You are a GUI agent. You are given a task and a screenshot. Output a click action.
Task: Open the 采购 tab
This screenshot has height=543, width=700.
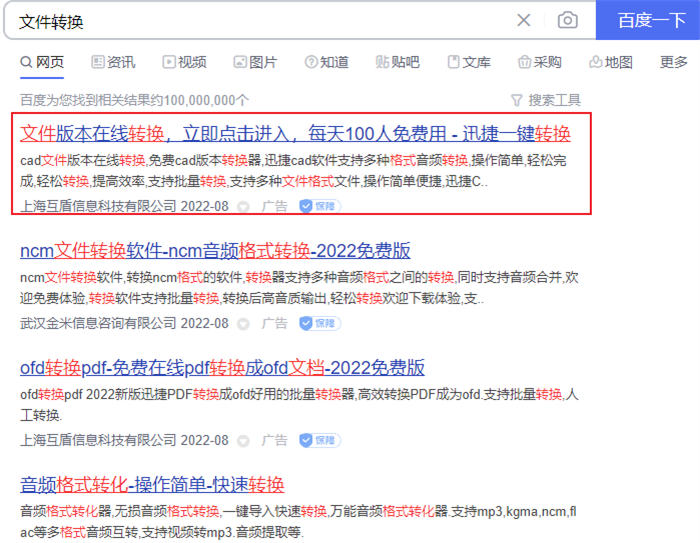pos(540,62)
